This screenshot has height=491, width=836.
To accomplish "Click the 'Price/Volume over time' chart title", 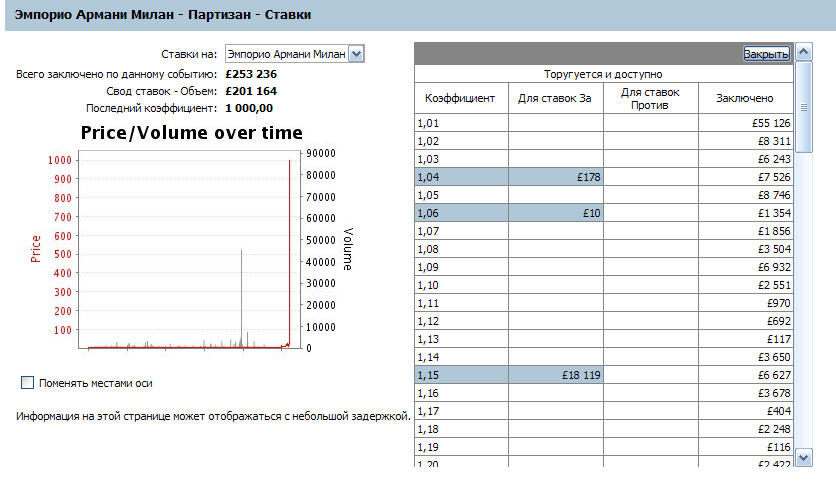I will 191,132.
